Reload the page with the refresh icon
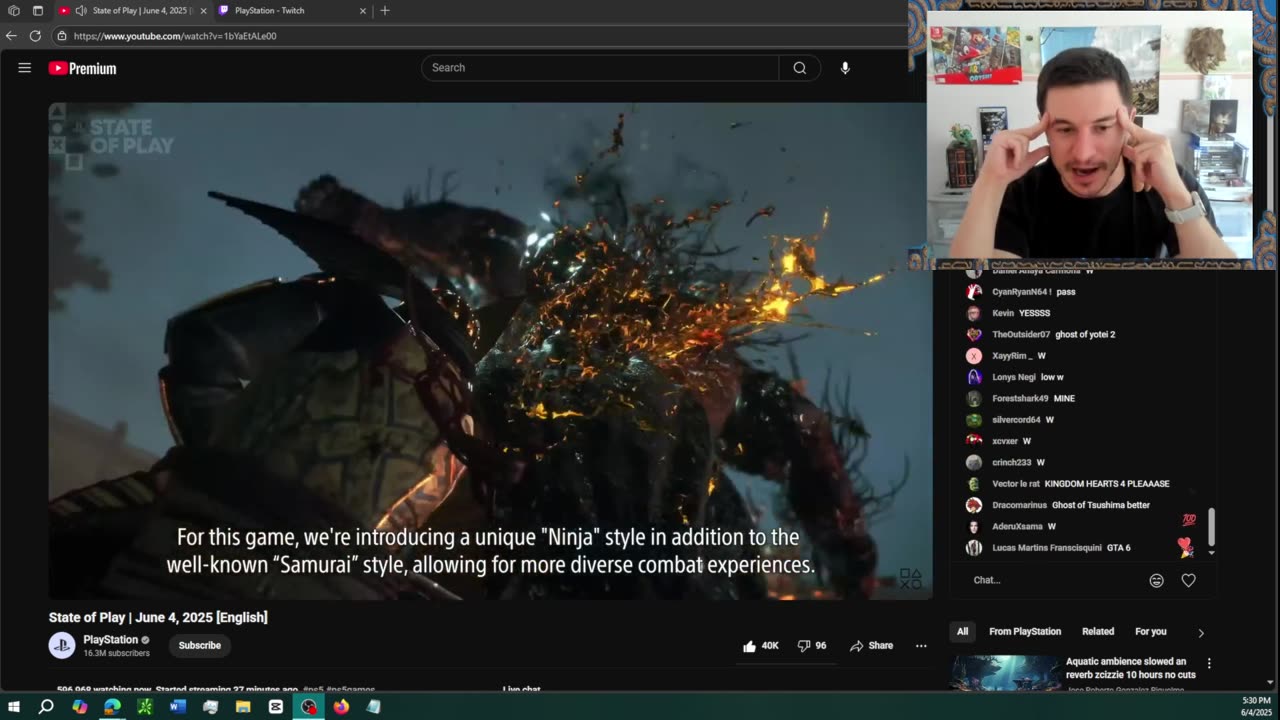Screen dimensions: 1280x720 coord(35,36)
